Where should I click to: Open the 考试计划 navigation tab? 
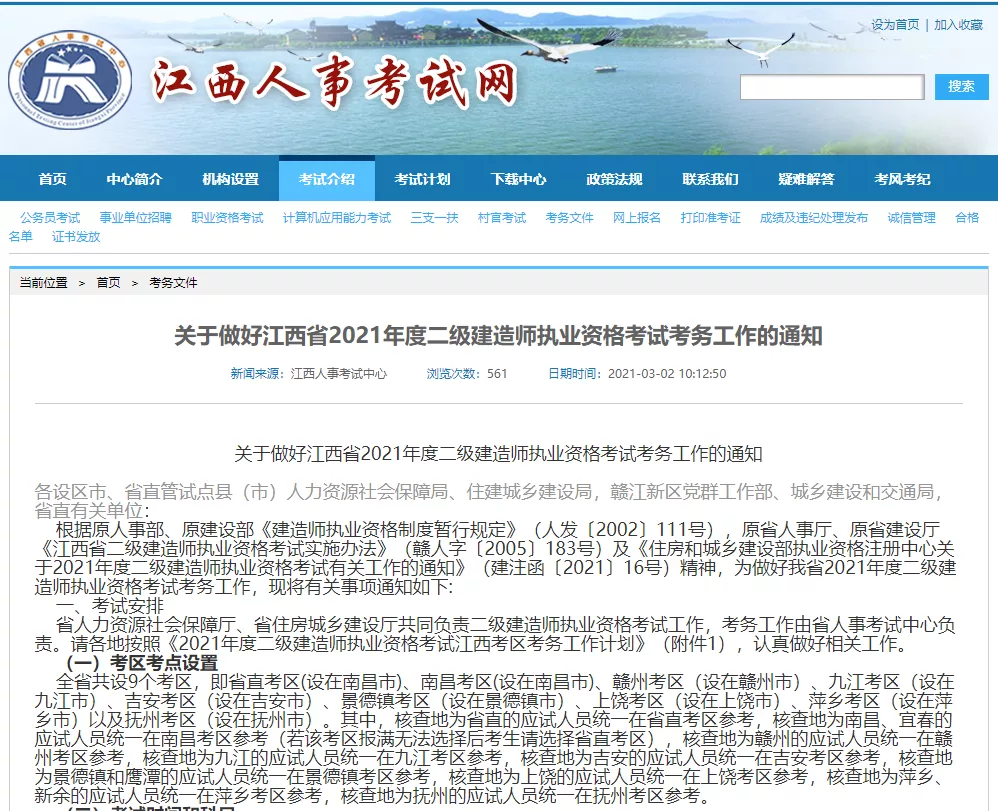[x=423, y=179]
